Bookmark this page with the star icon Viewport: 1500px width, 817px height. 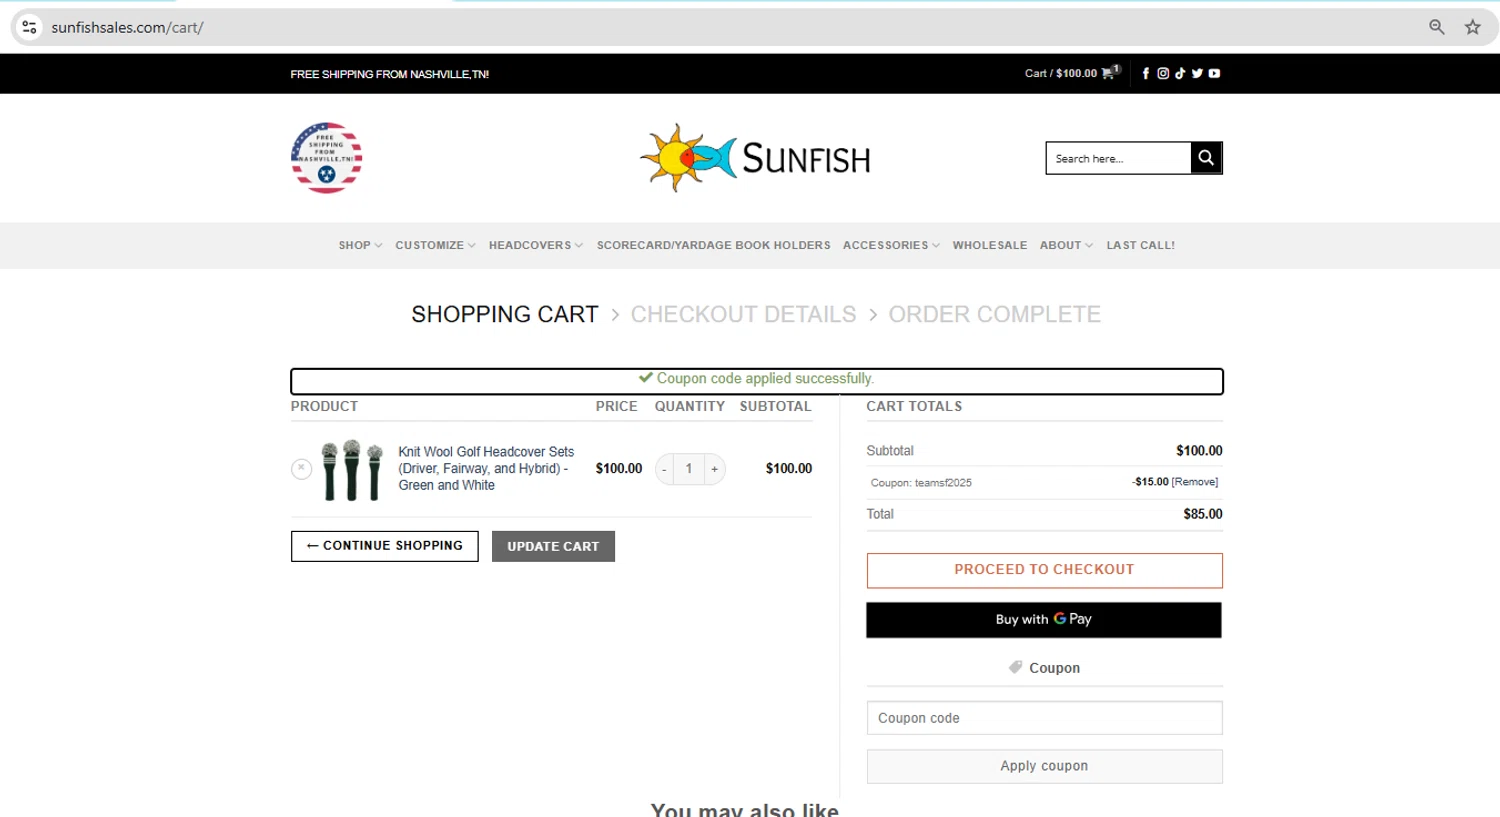point(1473,27)
